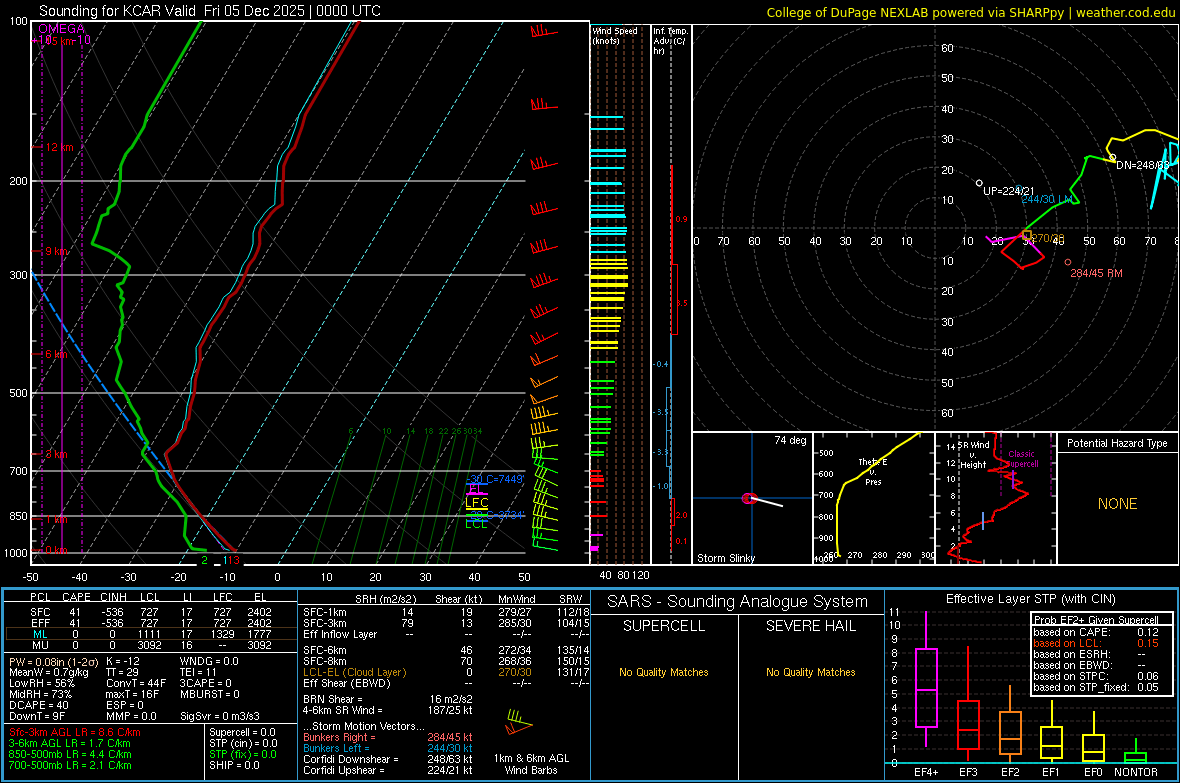1180x783 pixels.
Task: Click '3-6km AGL LR = 1.7 C/km'
Action: (x=71, y=743)
